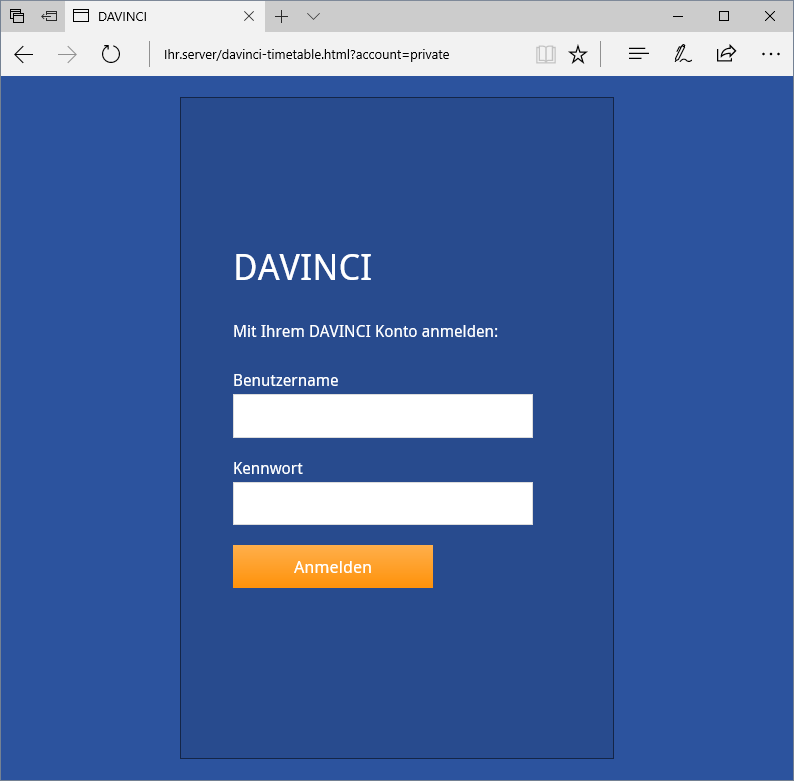This screenshot has width=794, height=781.
Task: Refresh the current page
Action: click(x=111, y=54)
